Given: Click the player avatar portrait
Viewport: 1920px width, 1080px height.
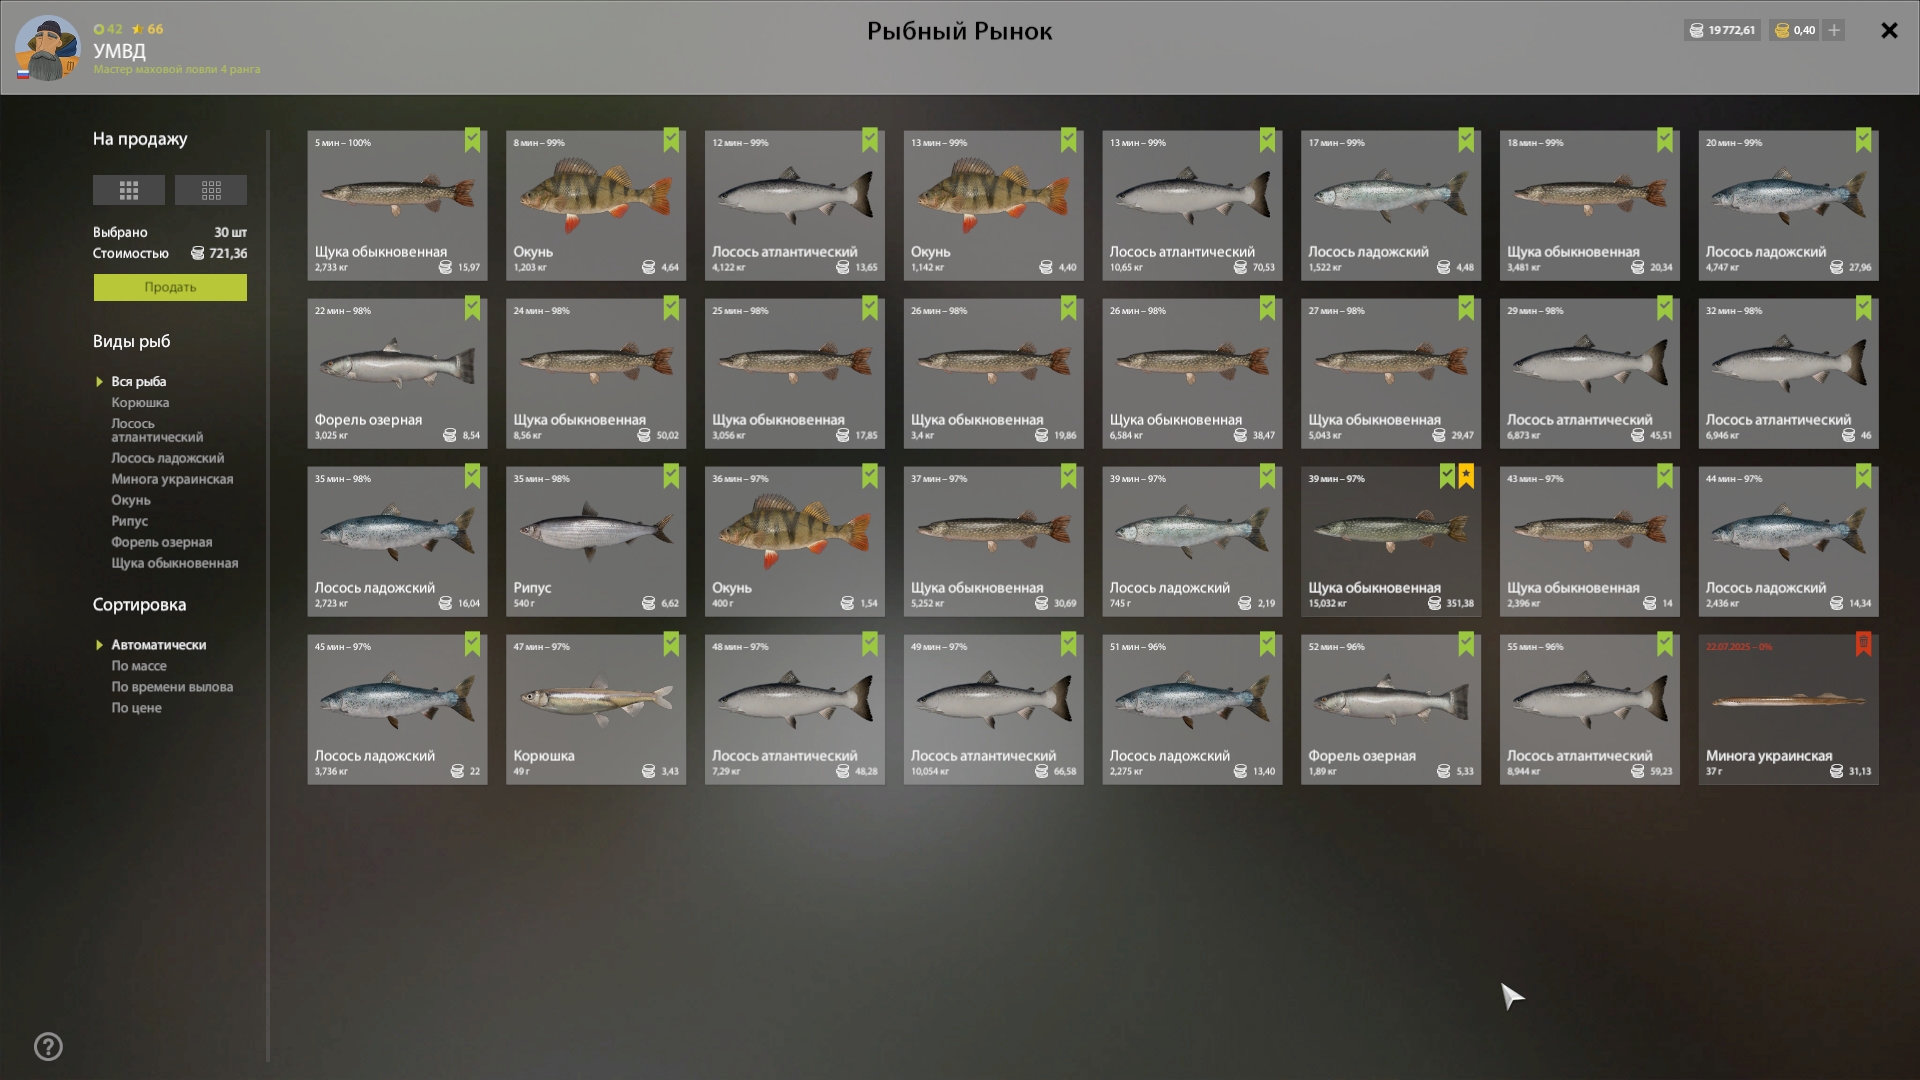Looking at the screenshot, I should click(47, 48).
